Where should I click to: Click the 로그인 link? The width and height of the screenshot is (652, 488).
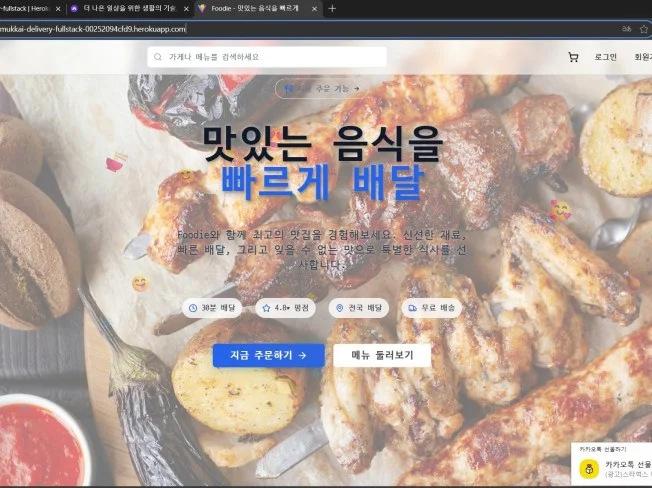pos(605,57)
